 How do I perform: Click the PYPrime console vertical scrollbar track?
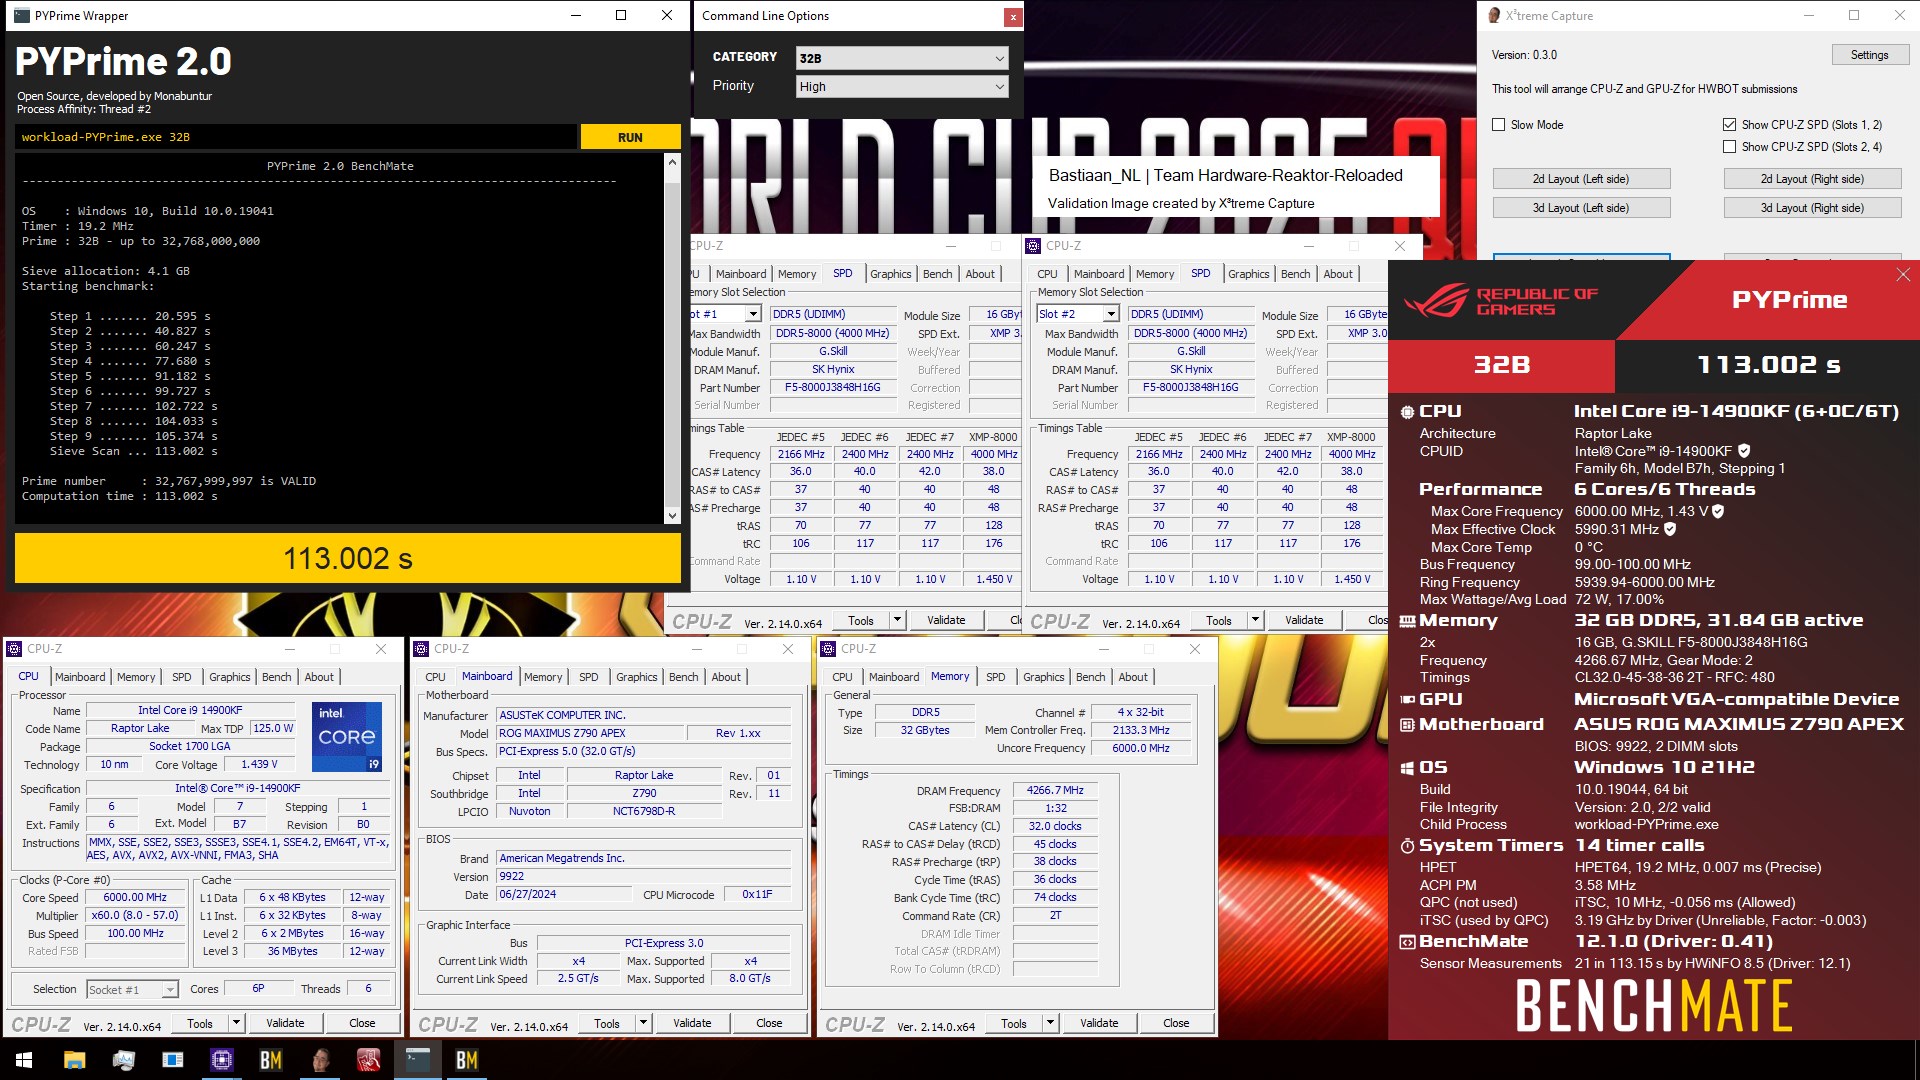coord(672,340)
